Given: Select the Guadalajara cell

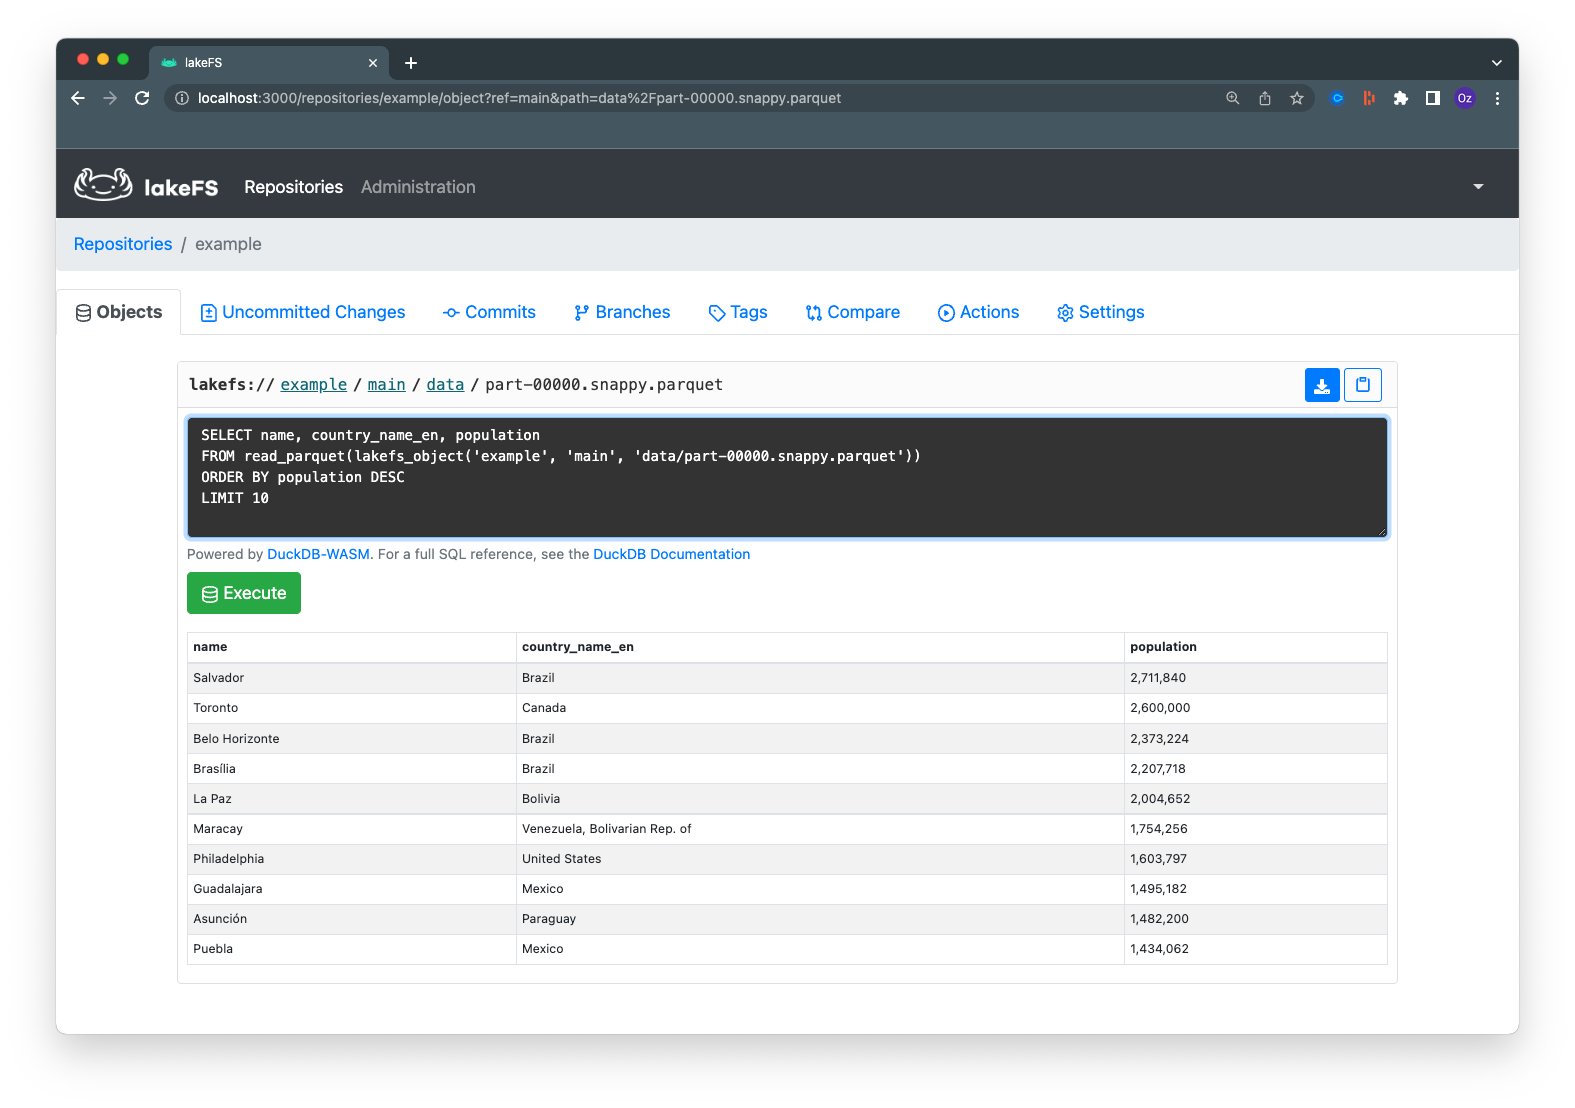Looking at the screenshot, I should 352,889.
